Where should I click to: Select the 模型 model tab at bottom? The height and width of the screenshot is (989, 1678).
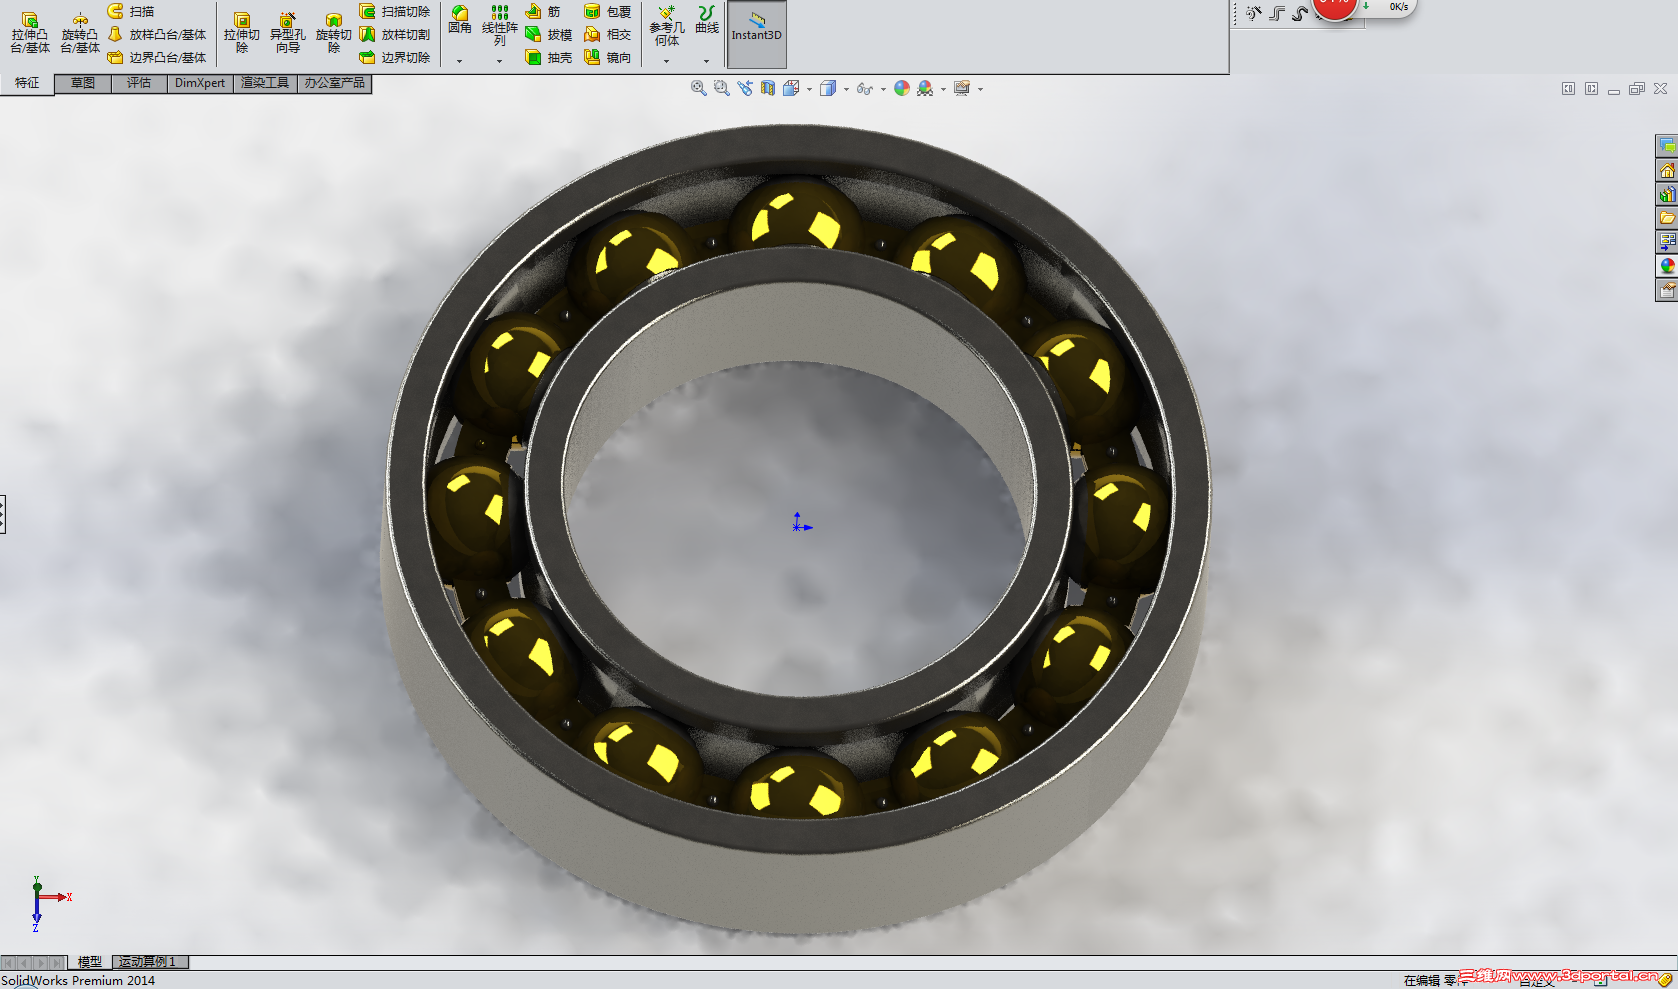coord(90,962)
